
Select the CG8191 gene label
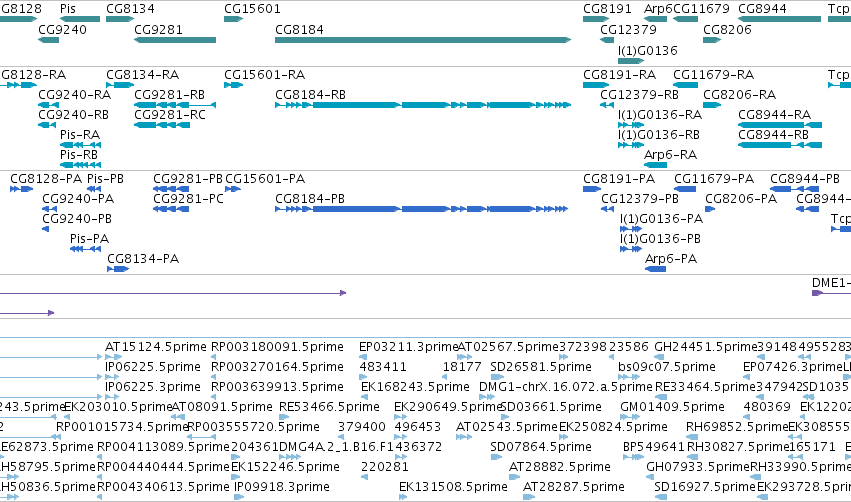[x=607, y=9]
